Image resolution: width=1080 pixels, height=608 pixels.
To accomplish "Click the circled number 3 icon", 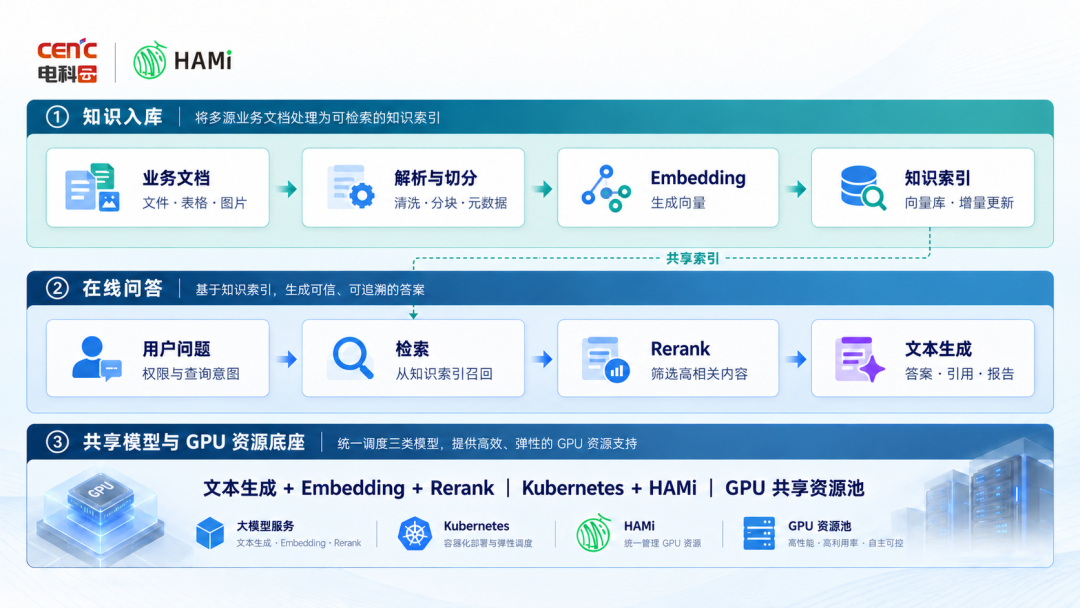I will (x=57, y=441).
